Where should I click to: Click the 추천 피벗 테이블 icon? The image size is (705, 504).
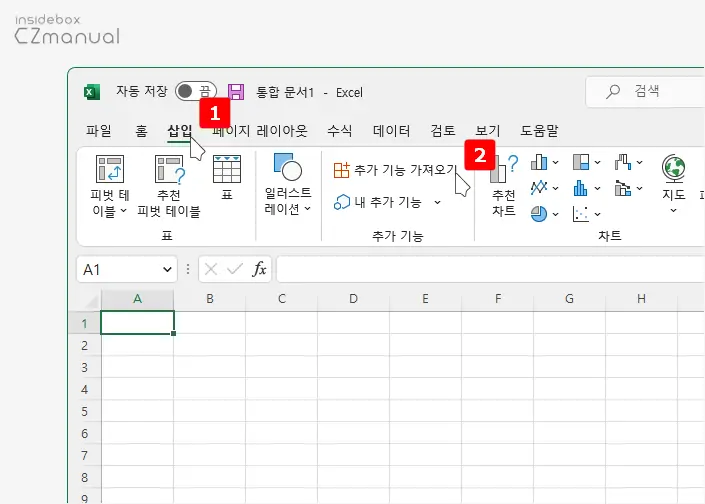(169, 169)
